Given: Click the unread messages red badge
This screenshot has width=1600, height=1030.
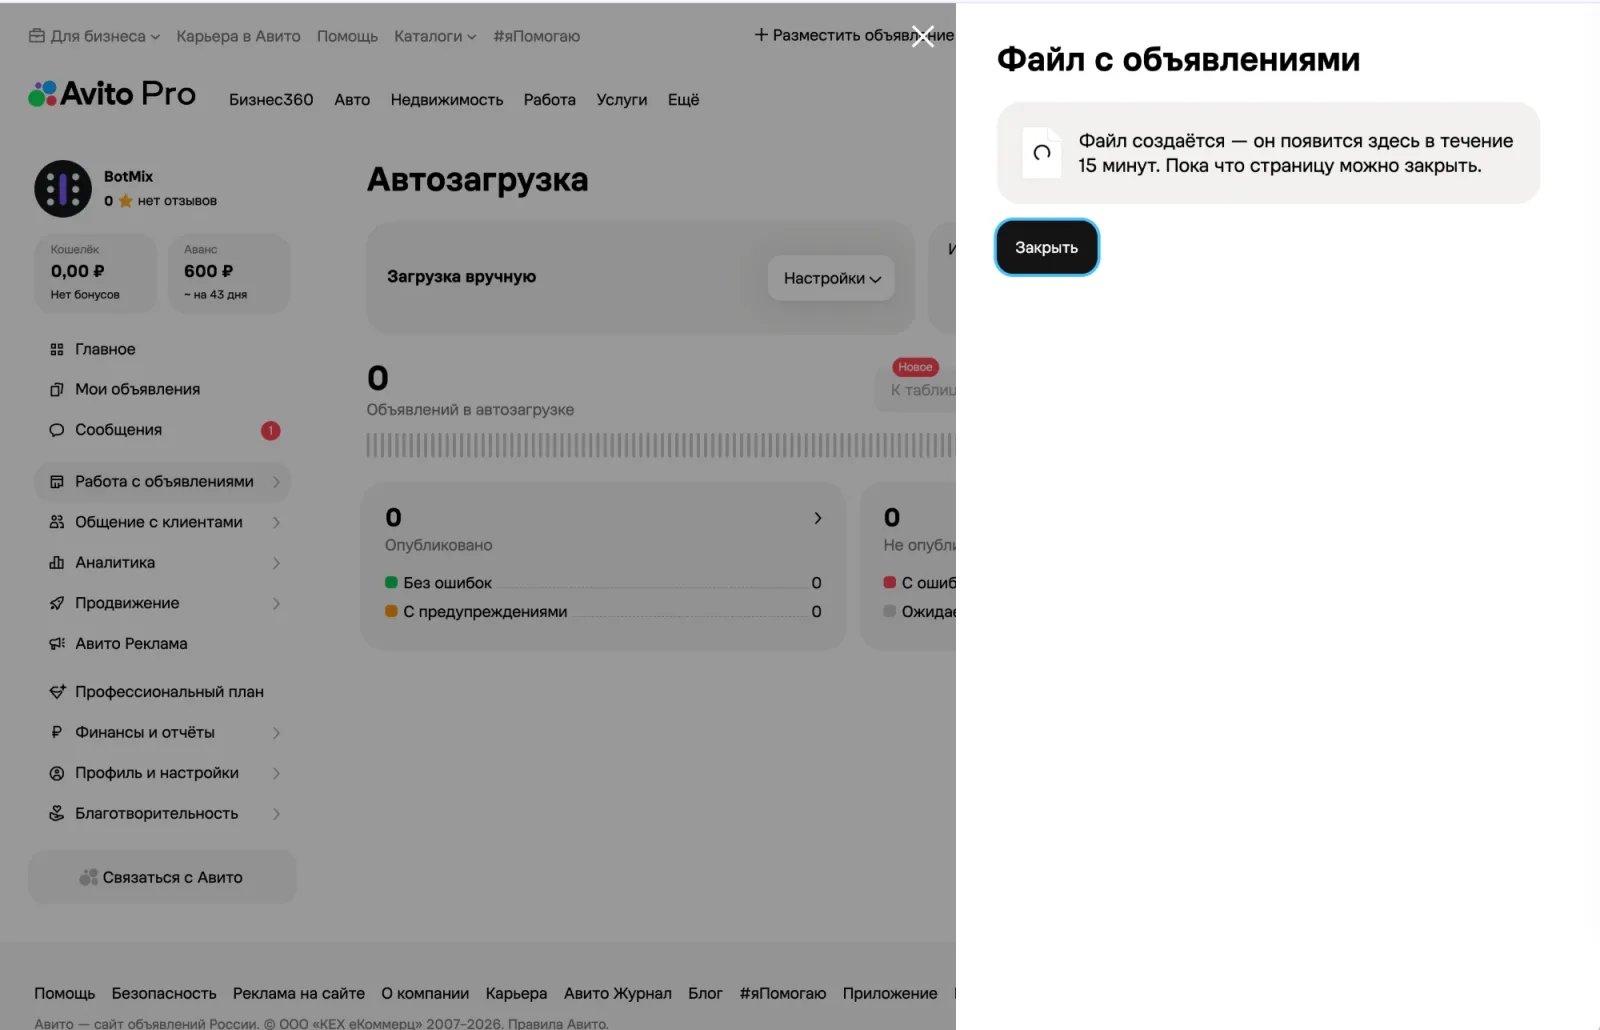Looking at the screenshot, I should click(x=270, y=430).
